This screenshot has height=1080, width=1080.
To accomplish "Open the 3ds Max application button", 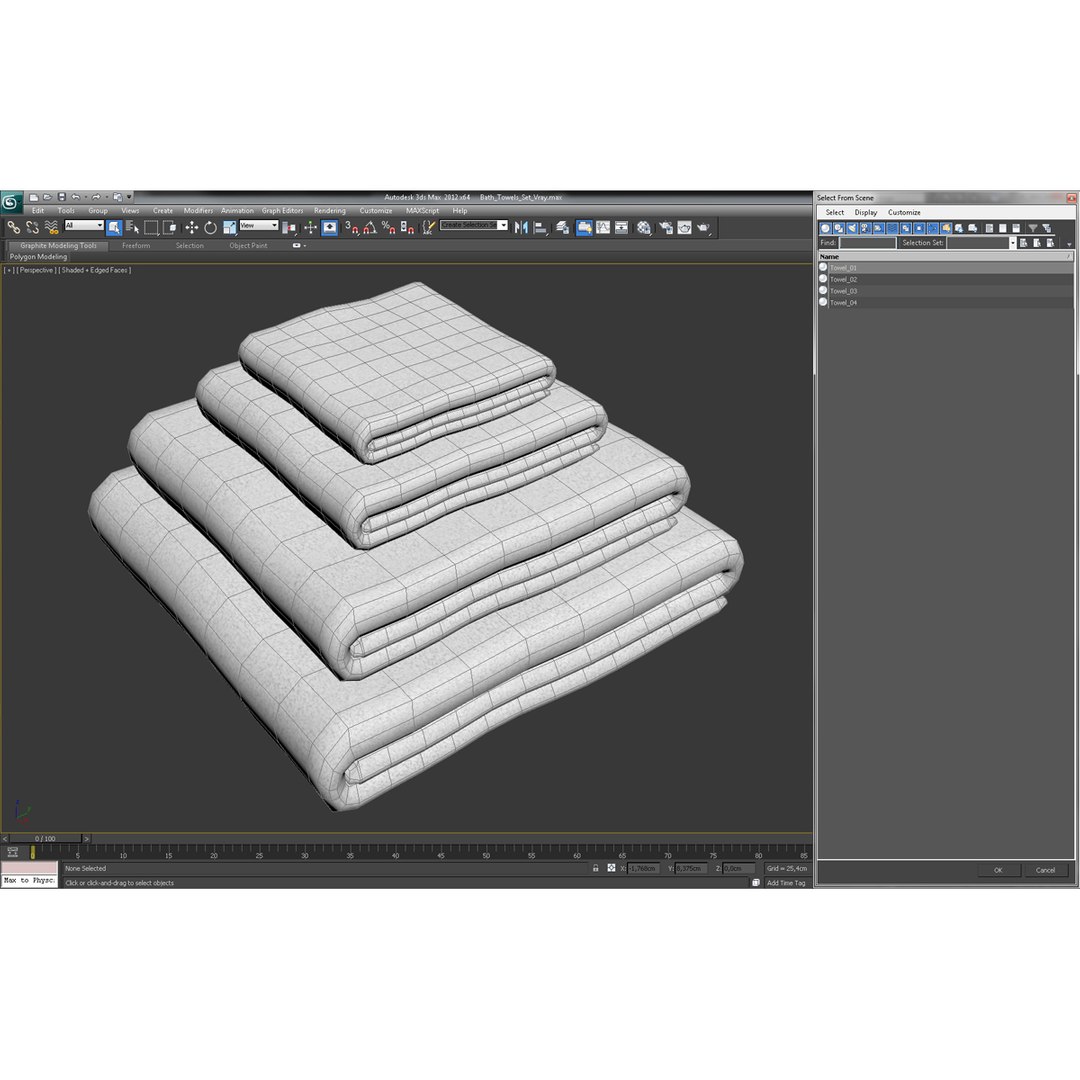I will pos(11,202).
